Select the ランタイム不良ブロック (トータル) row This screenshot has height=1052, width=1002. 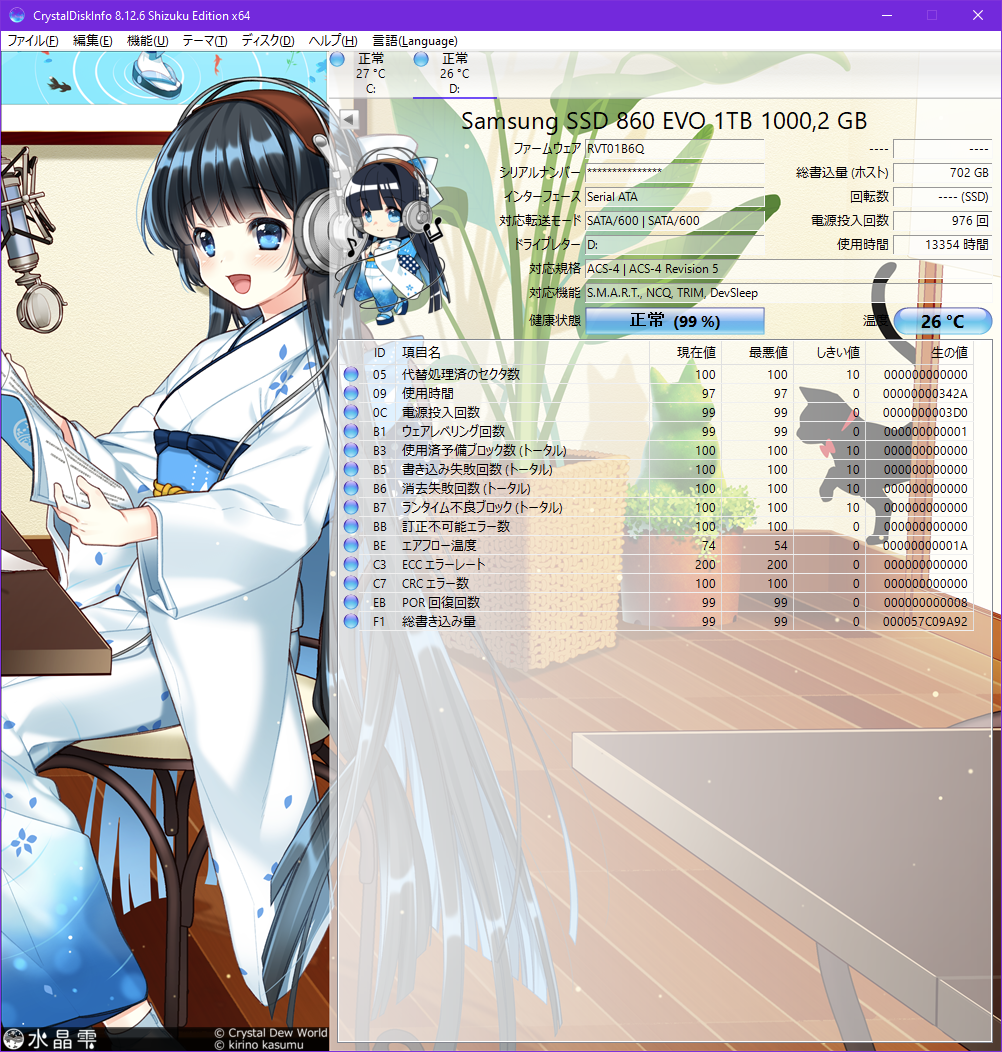point(656,507)
